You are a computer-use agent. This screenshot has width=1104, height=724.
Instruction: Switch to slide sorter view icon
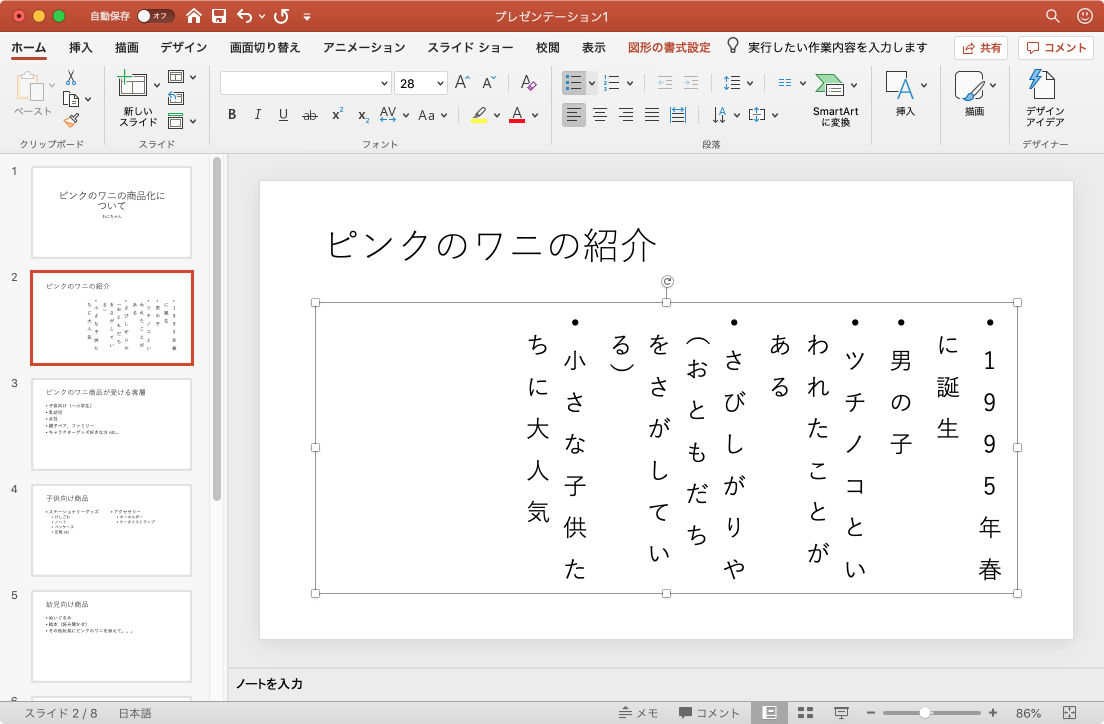[804, 713]
